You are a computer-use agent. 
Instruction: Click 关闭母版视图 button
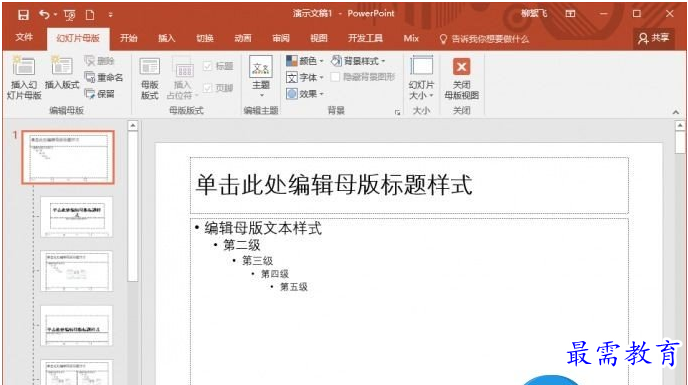(x=462, y=78)
